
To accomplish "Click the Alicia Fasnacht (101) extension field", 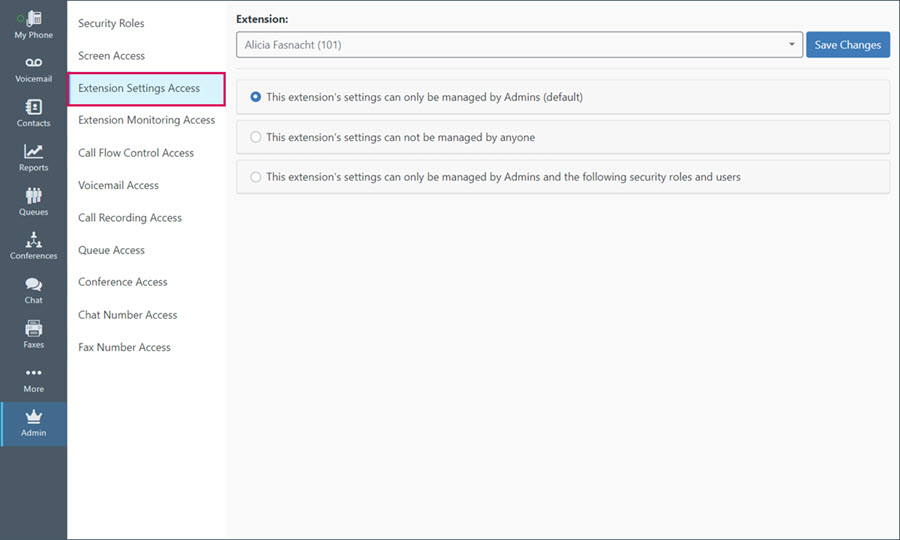I will click(519, 45).
